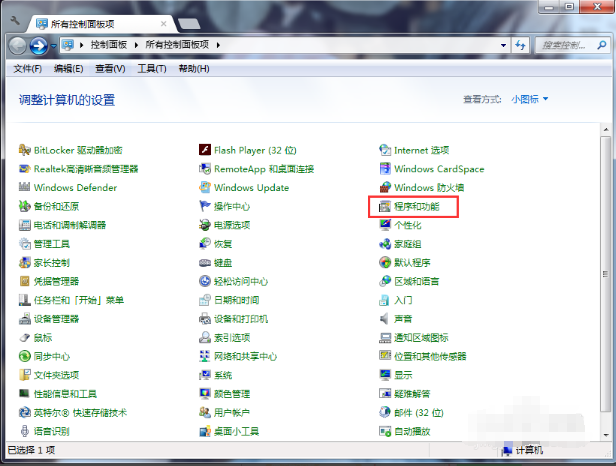Open the recent pages arrow beside Forward

point(53,46)
